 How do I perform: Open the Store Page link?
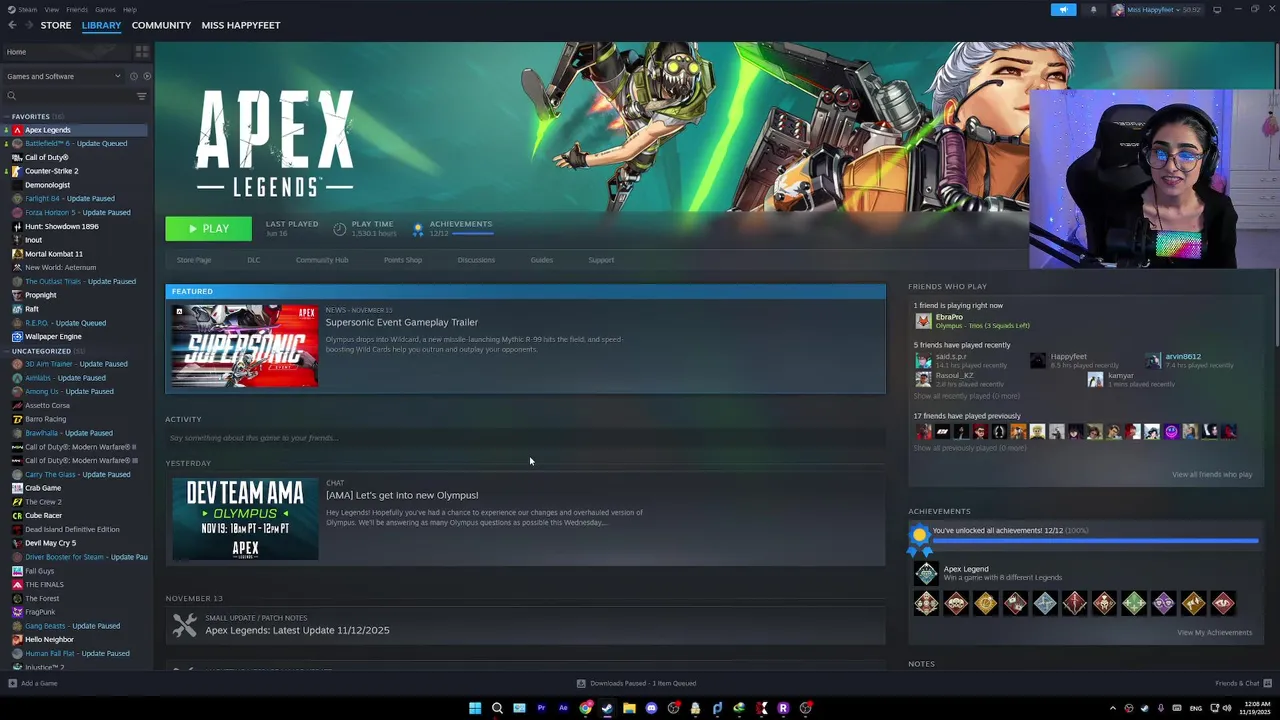tap(194, 260)
